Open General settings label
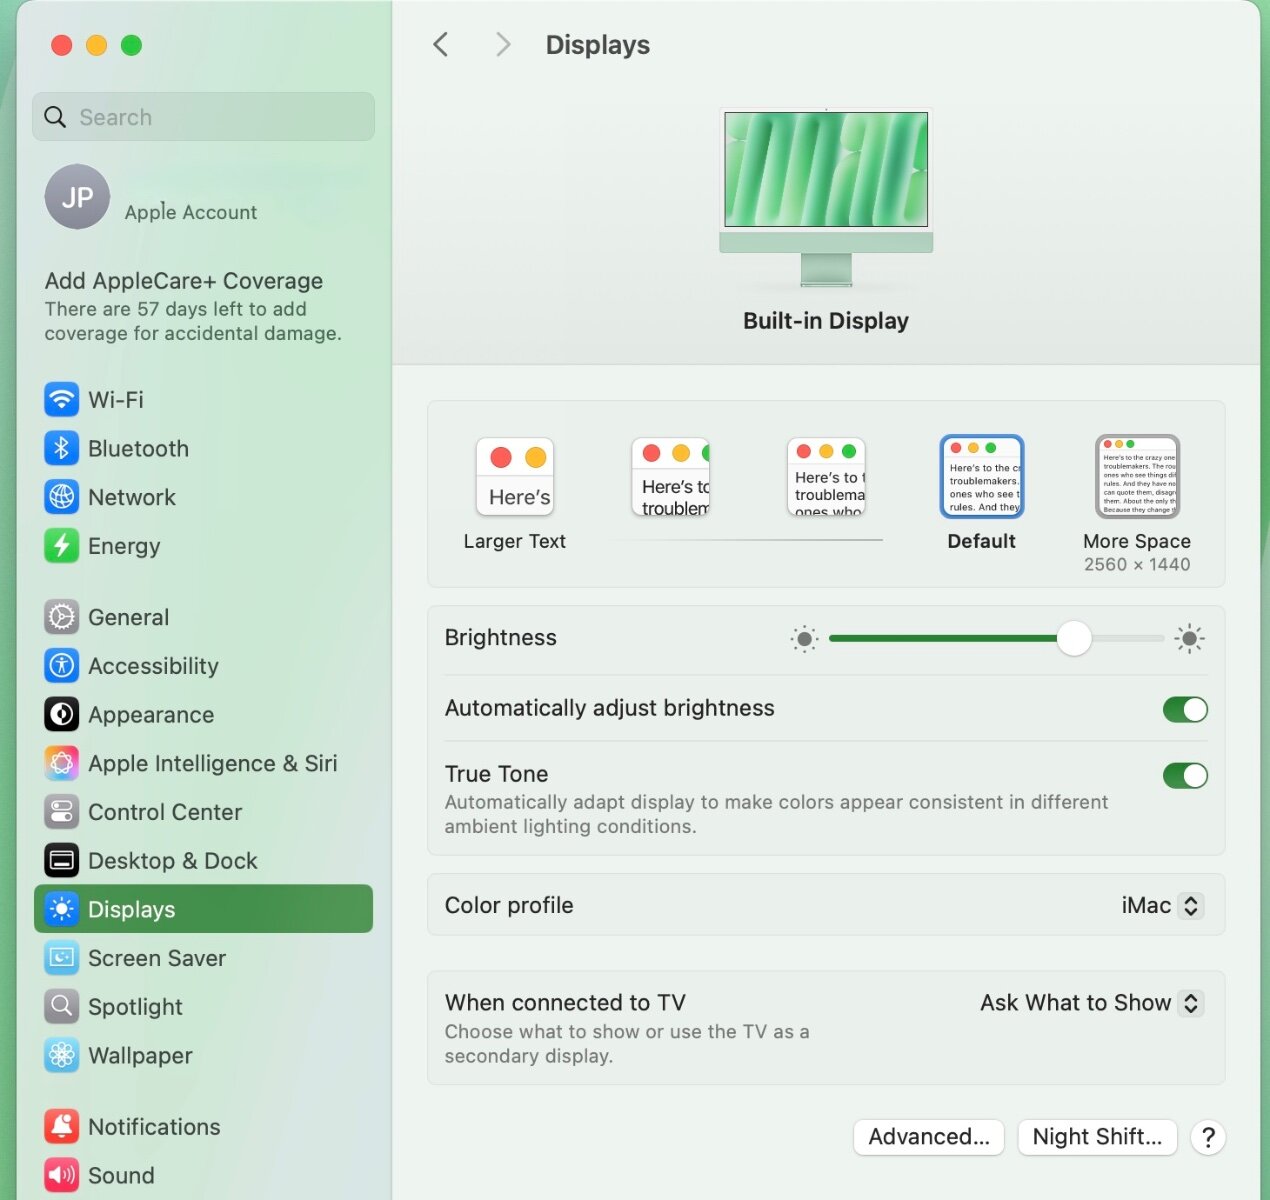 click(x=128, y=617)
